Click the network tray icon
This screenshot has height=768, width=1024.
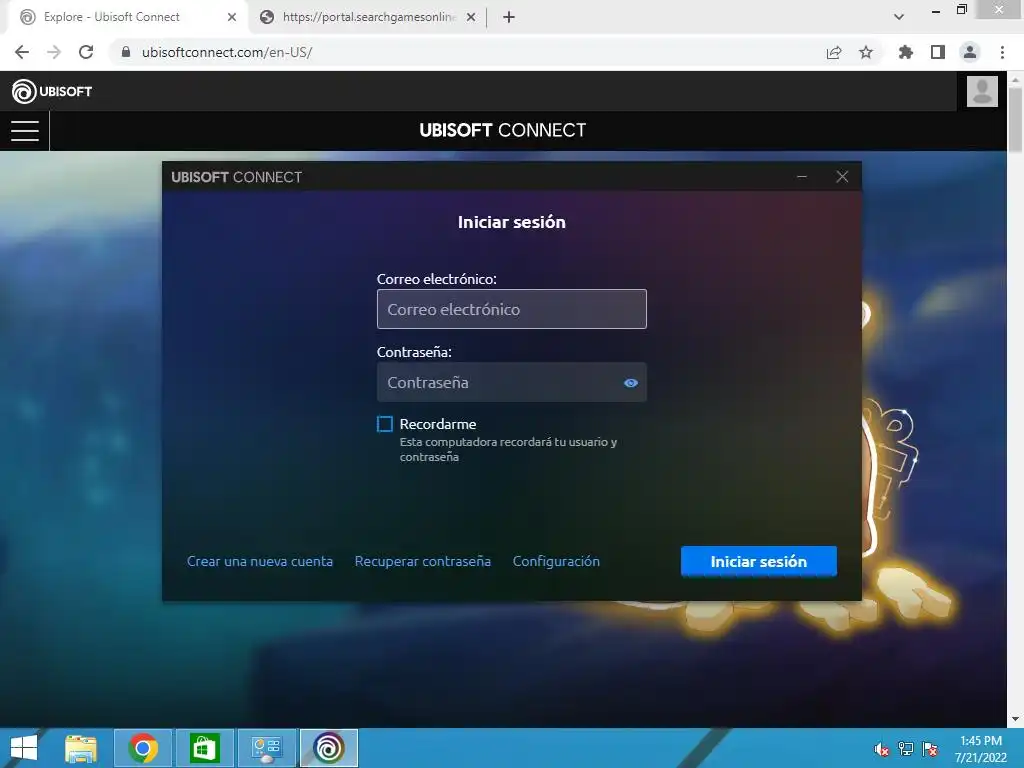[906, 749]
